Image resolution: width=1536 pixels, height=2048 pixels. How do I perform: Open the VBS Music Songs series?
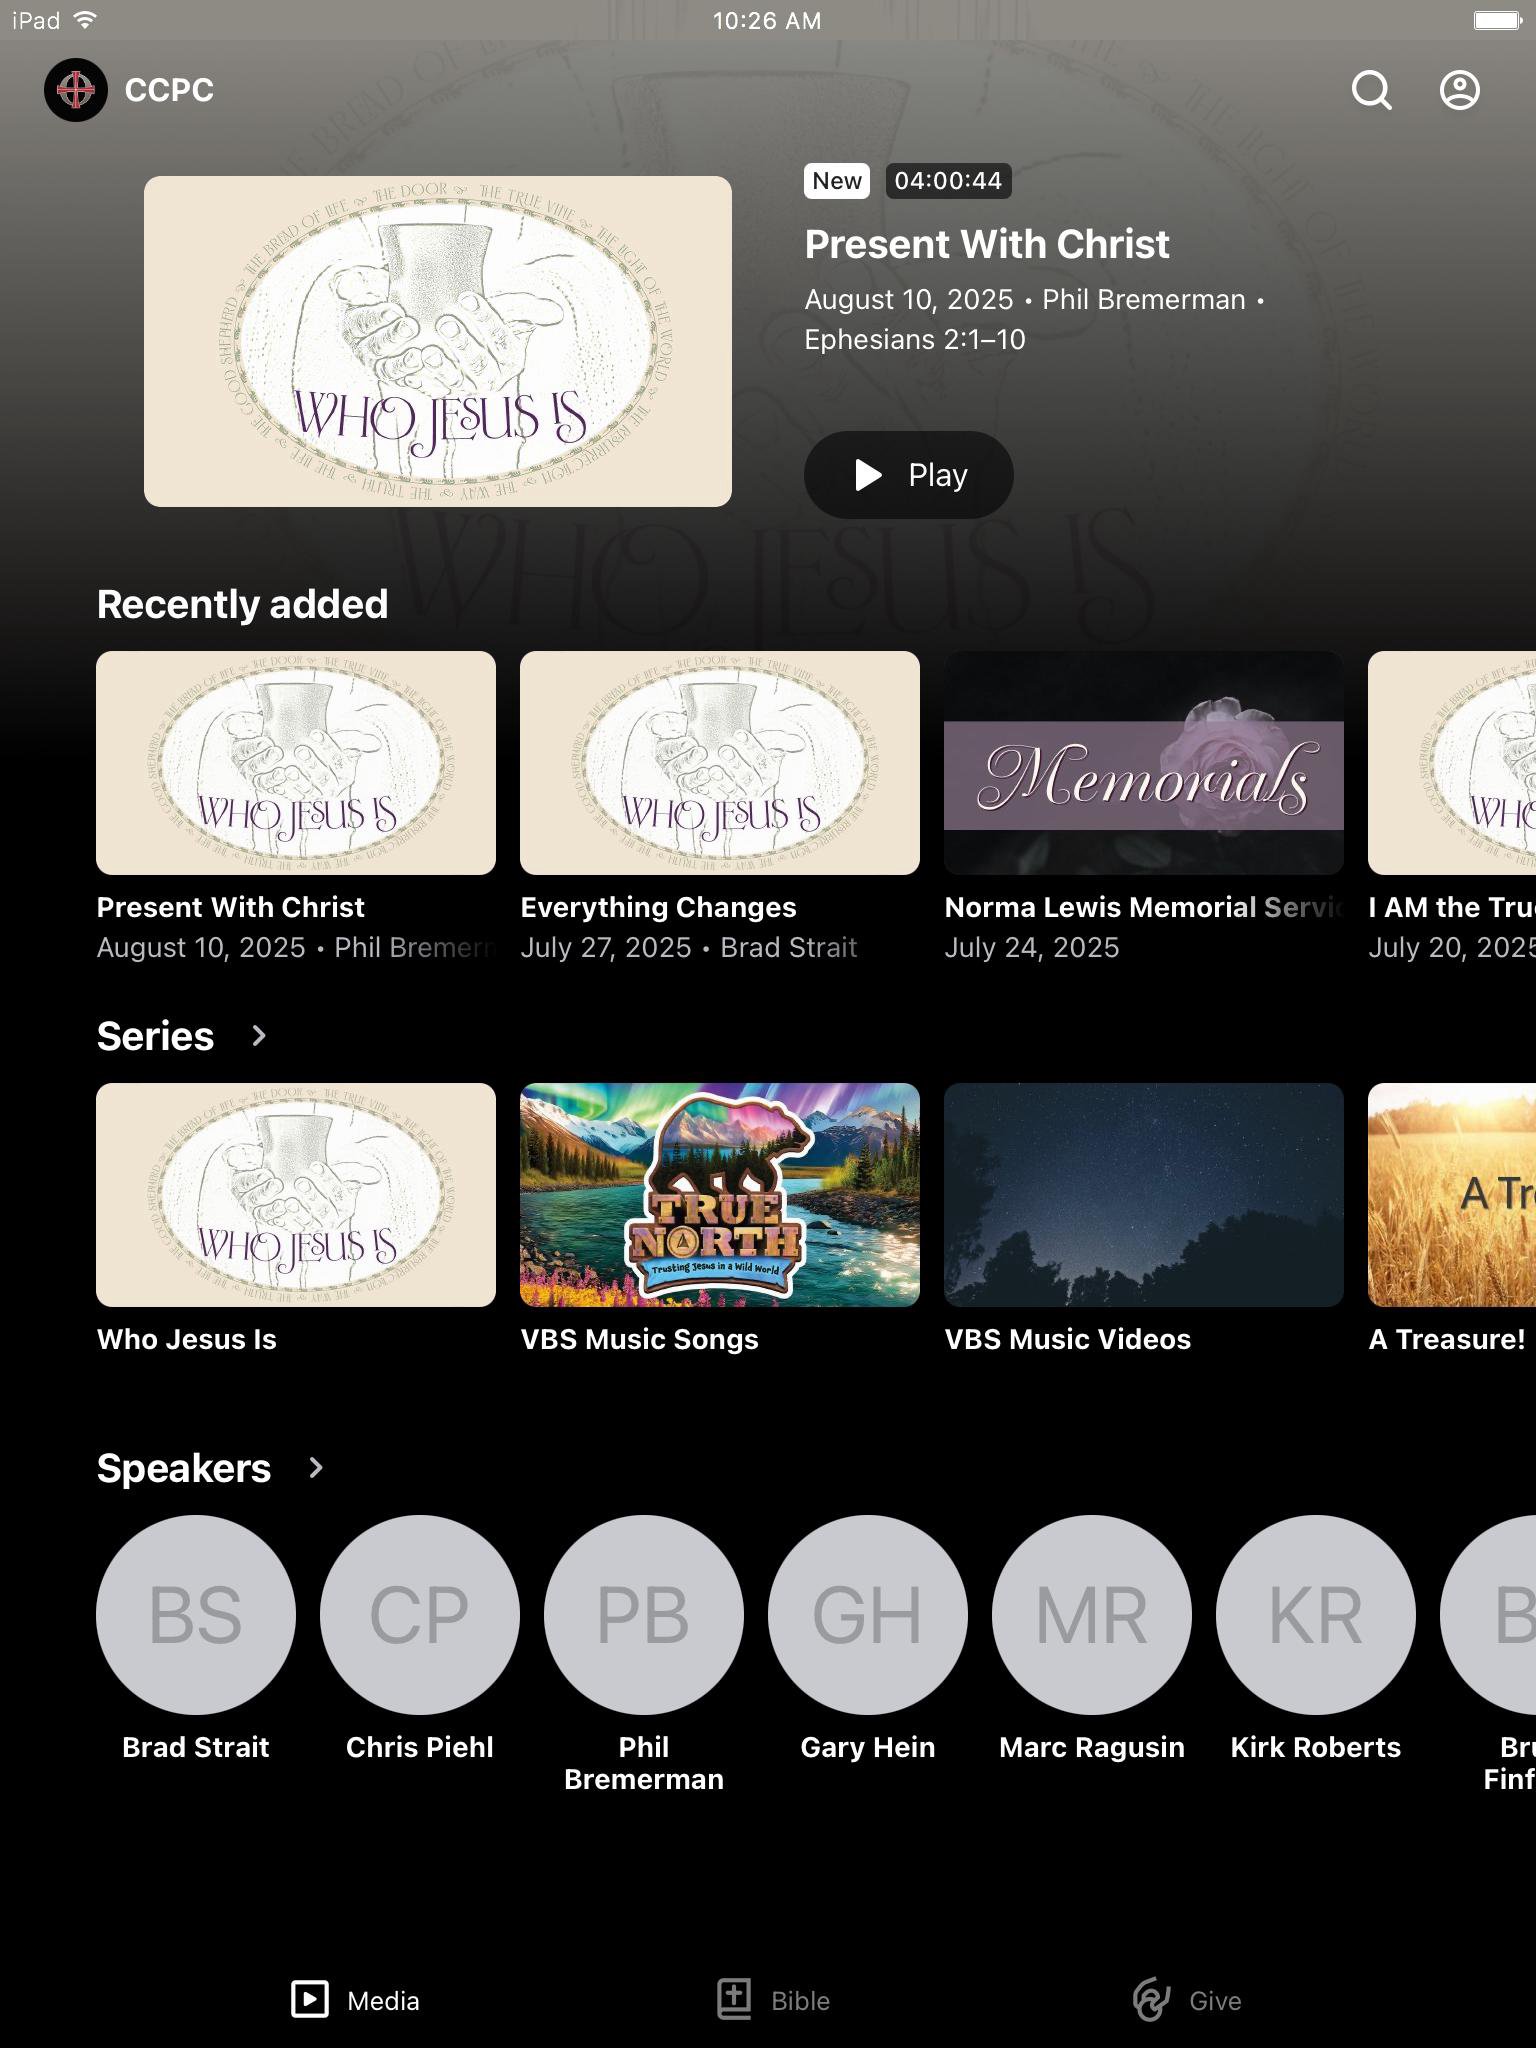click(x=720, y=1195)
